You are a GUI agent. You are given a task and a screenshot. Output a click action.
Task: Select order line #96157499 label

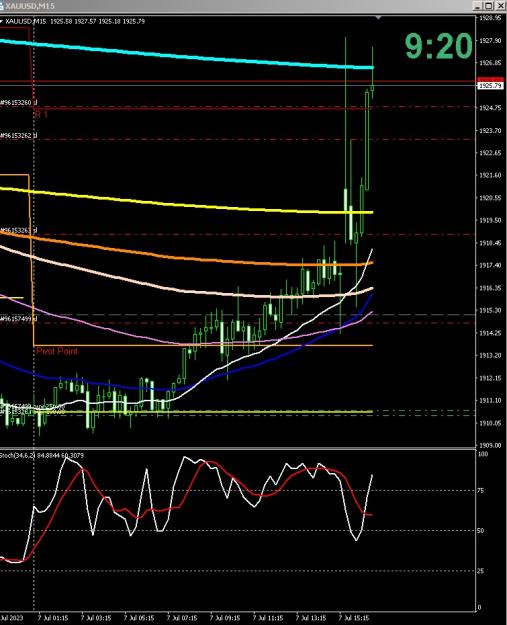[18, 319]
